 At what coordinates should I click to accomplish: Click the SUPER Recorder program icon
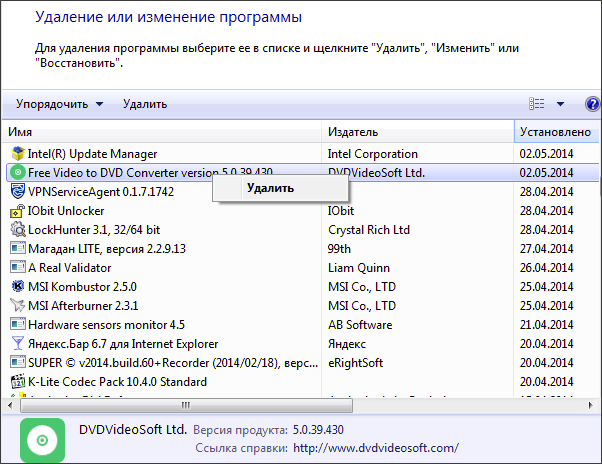pos(18,362)
